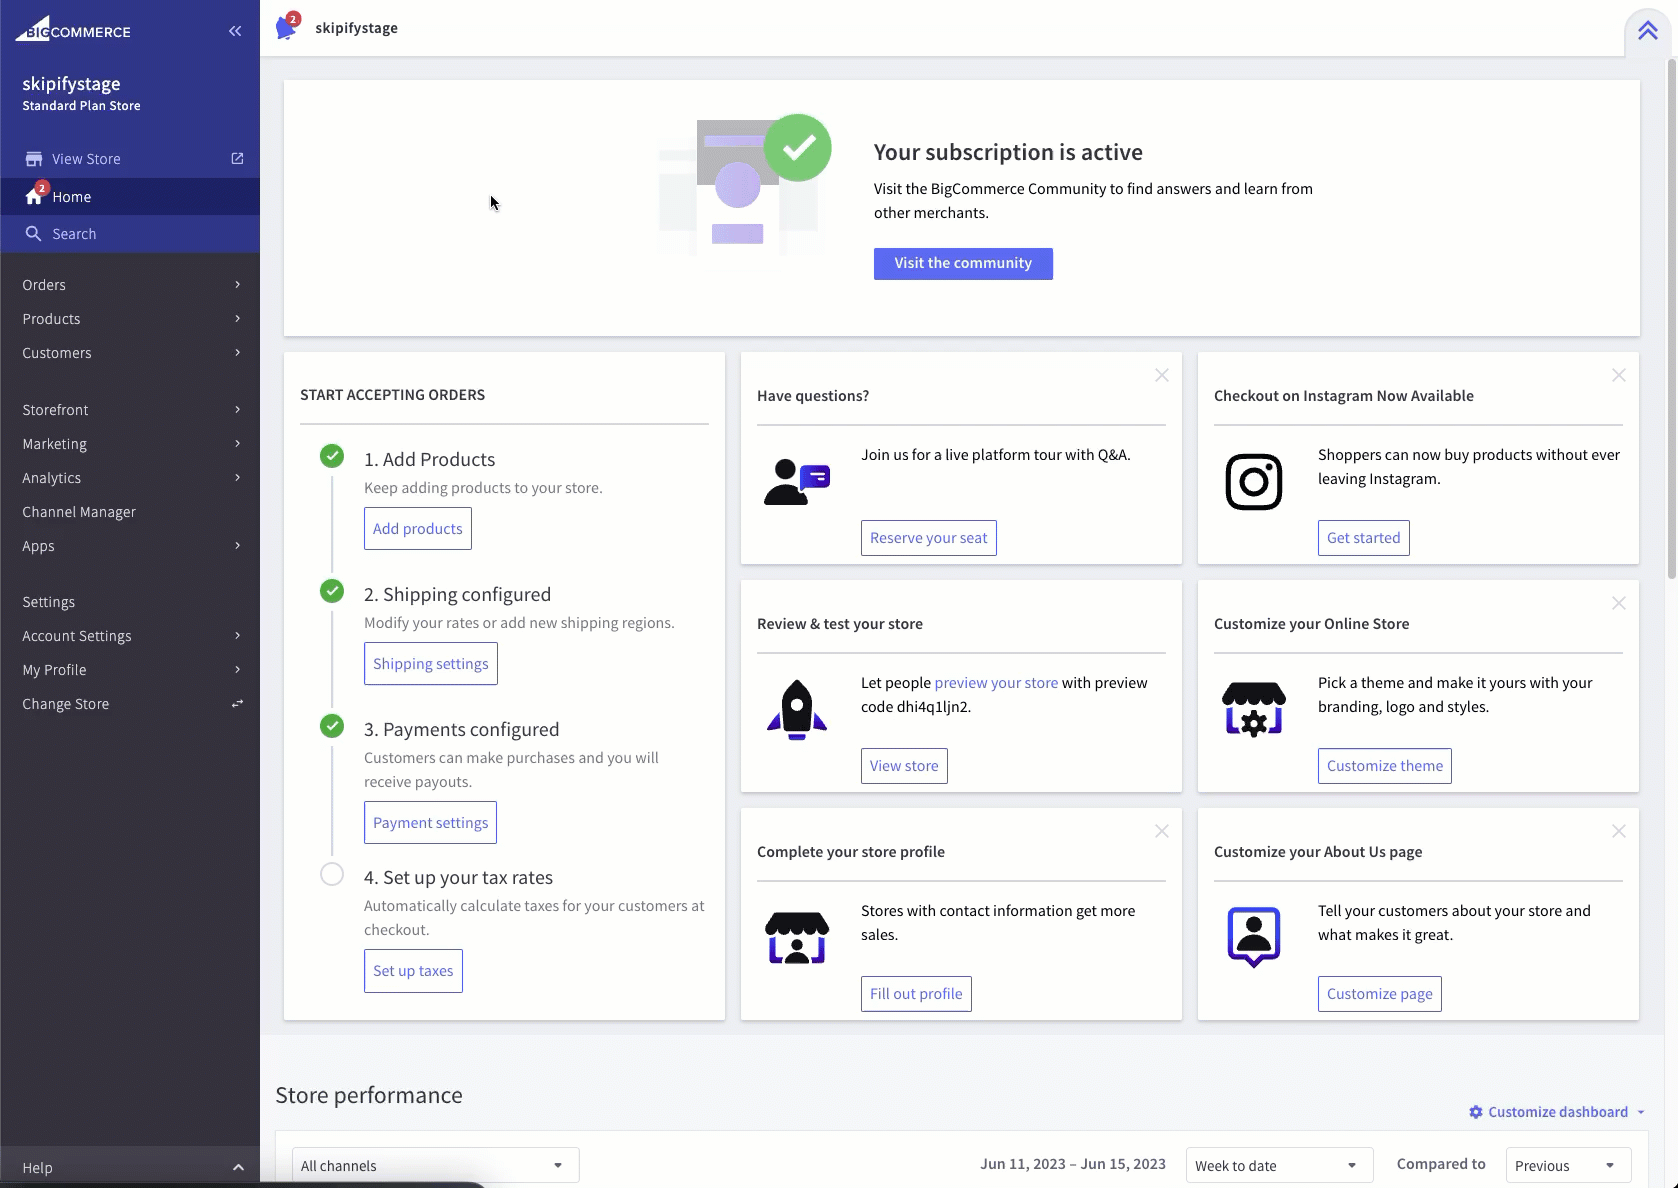Open Search in sidebar

pos(130,234)
